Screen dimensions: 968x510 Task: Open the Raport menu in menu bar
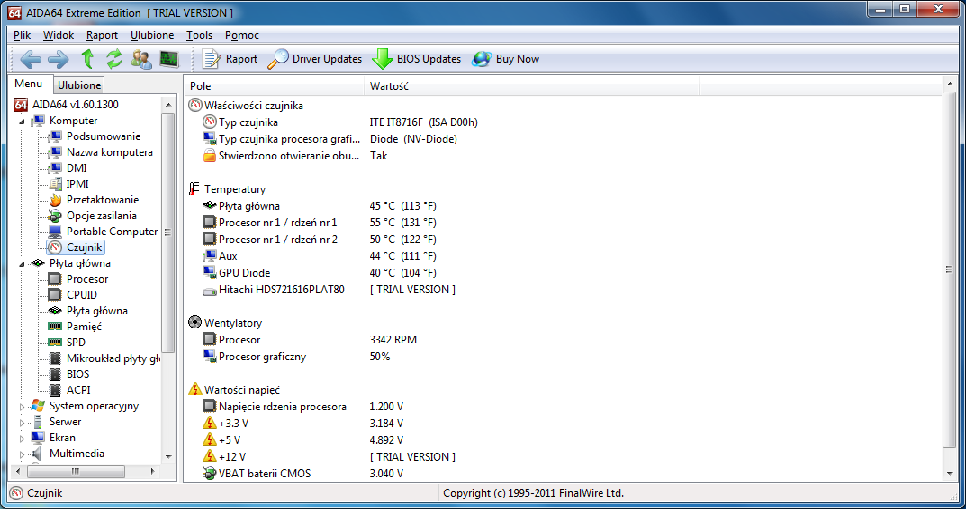coord(102,35)
